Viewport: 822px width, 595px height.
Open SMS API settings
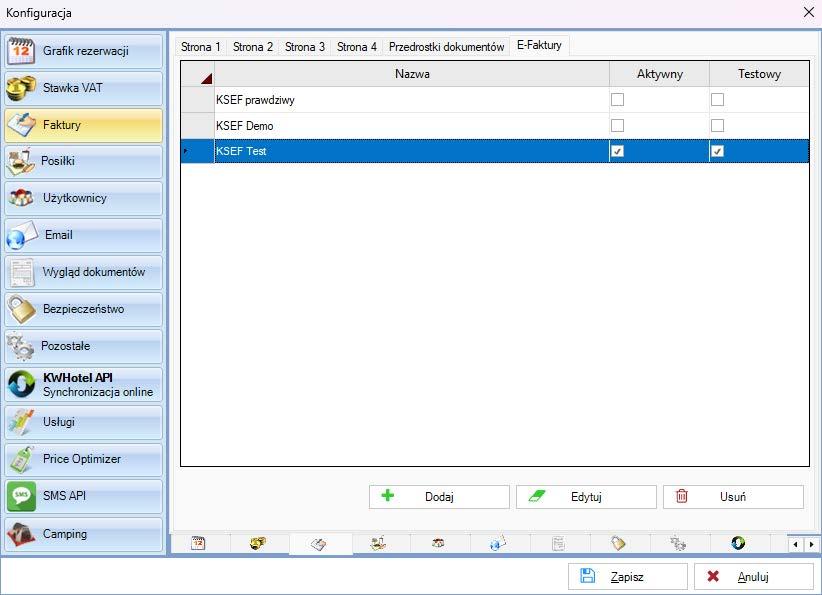(x=83, y=496)
